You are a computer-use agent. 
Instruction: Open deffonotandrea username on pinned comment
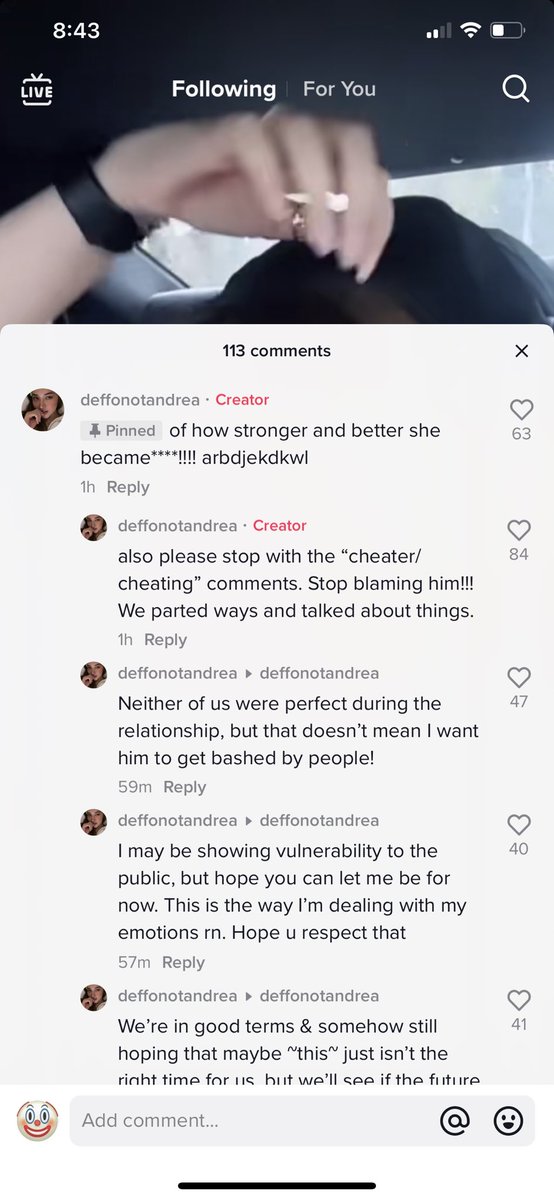pos(140,400)
